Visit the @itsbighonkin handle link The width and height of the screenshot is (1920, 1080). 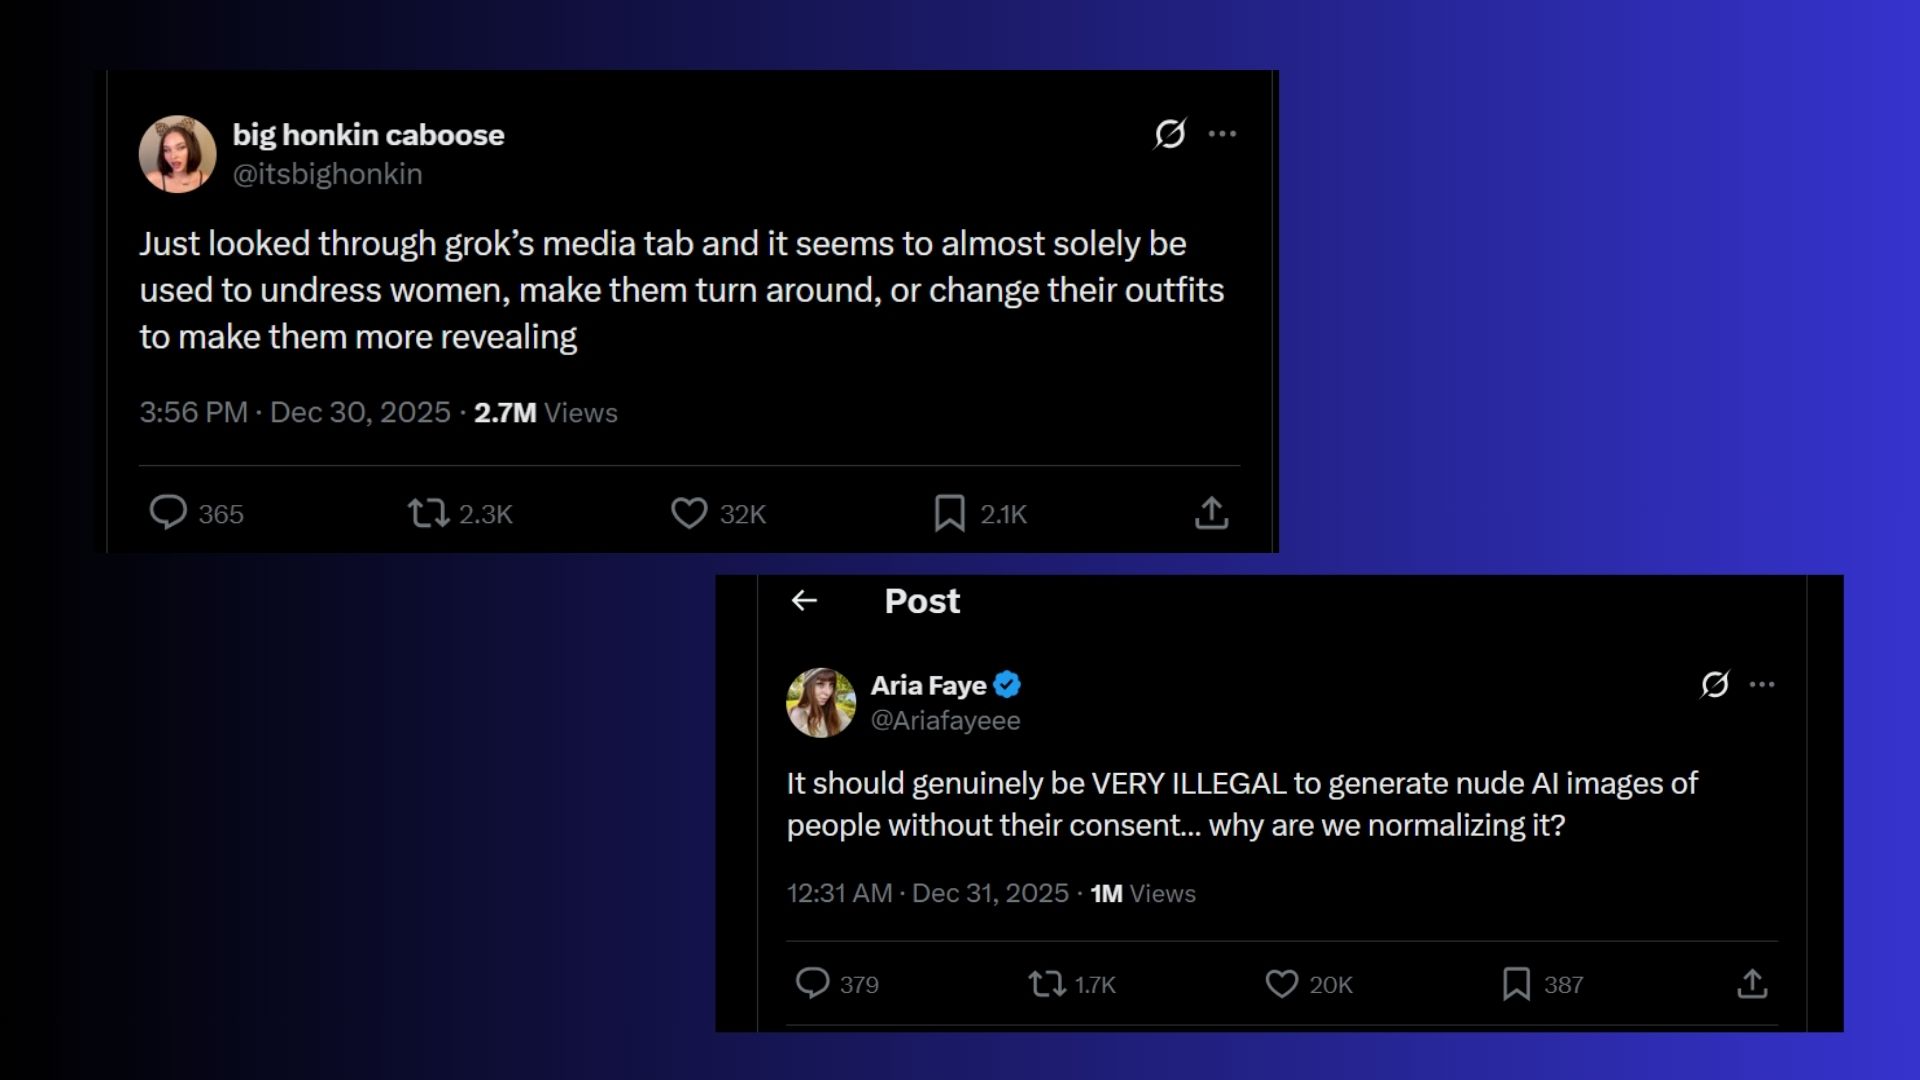(x=327, y=174)
